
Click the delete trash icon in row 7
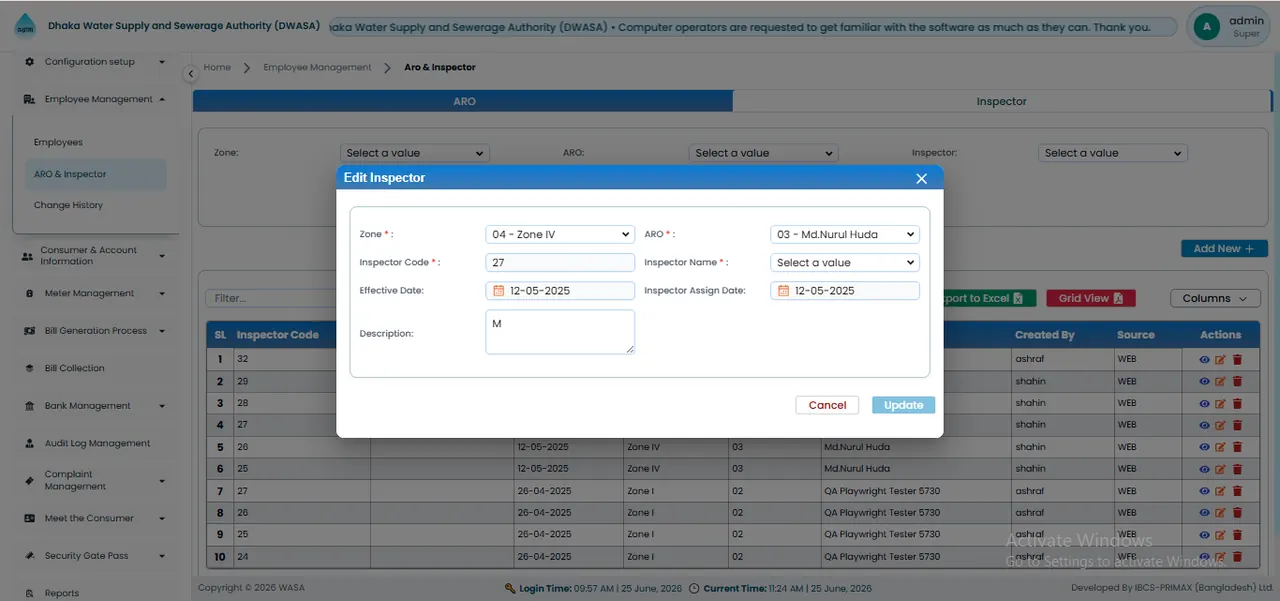pos(1237,491)
